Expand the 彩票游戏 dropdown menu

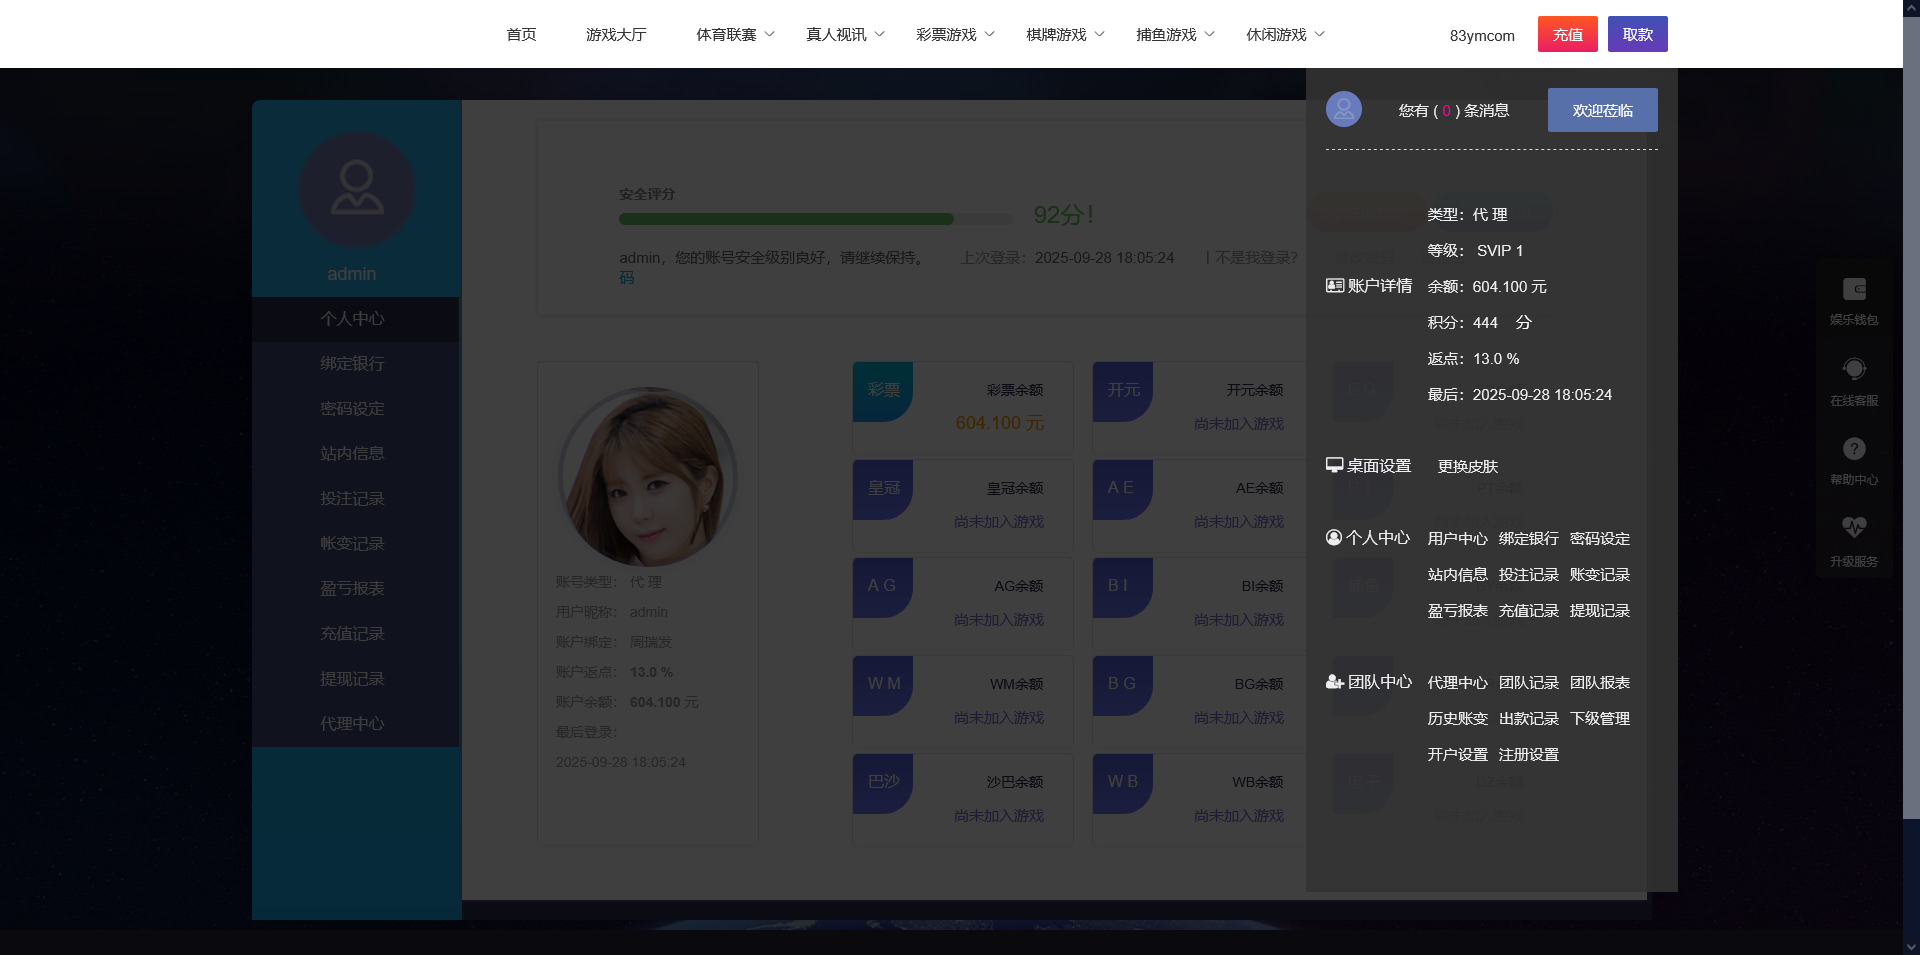(x=955, y=35)
